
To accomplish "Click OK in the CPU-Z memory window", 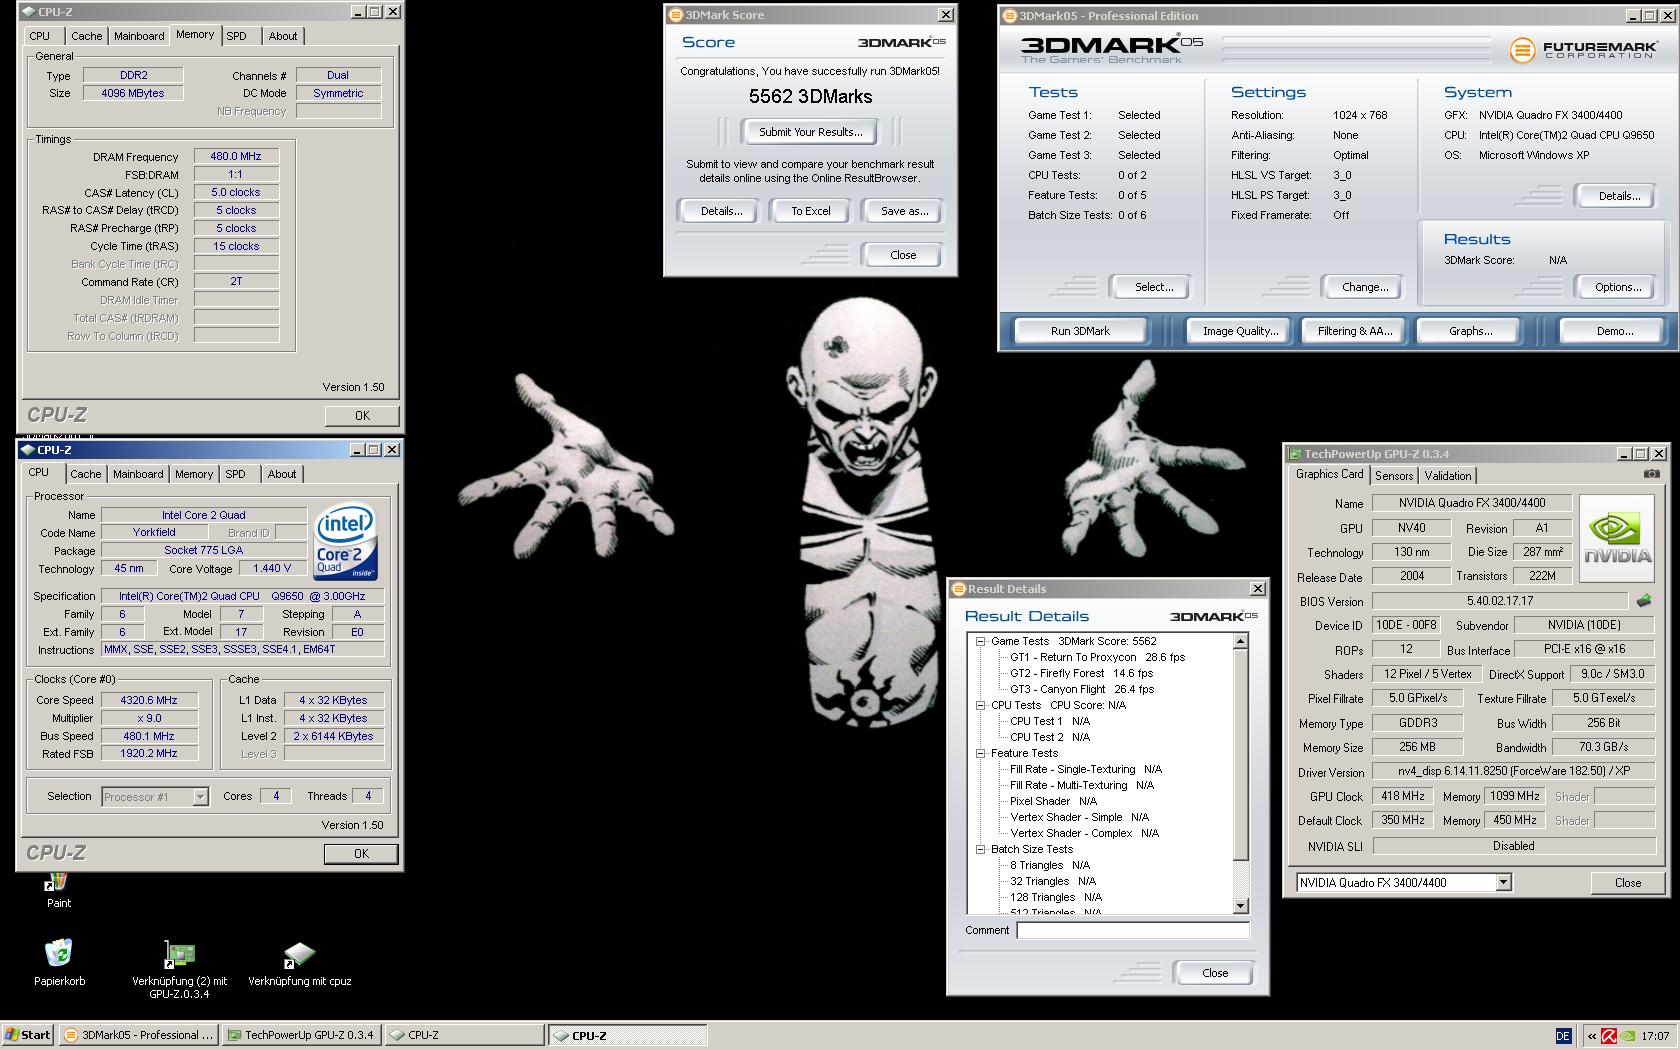I will tap(362, 416).
